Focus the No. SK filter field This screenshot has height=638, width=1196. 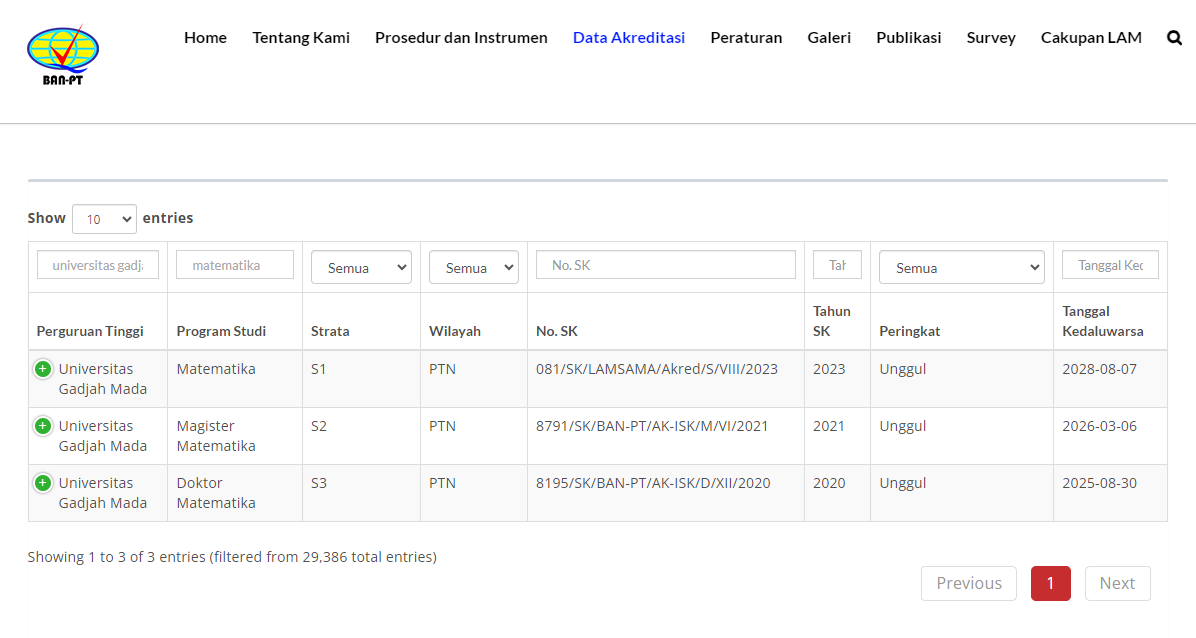tap(665, 265)
